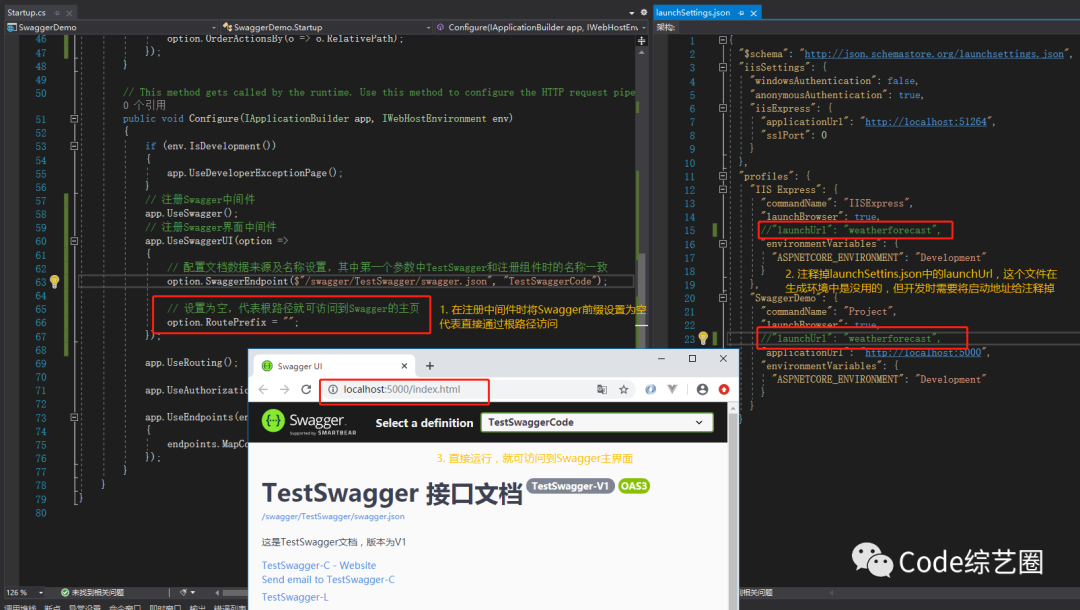The height and width of the screenshot is (610, 1080).
Task: Open the SwaggerDemo project dropdown
Action: coord(112,28)
